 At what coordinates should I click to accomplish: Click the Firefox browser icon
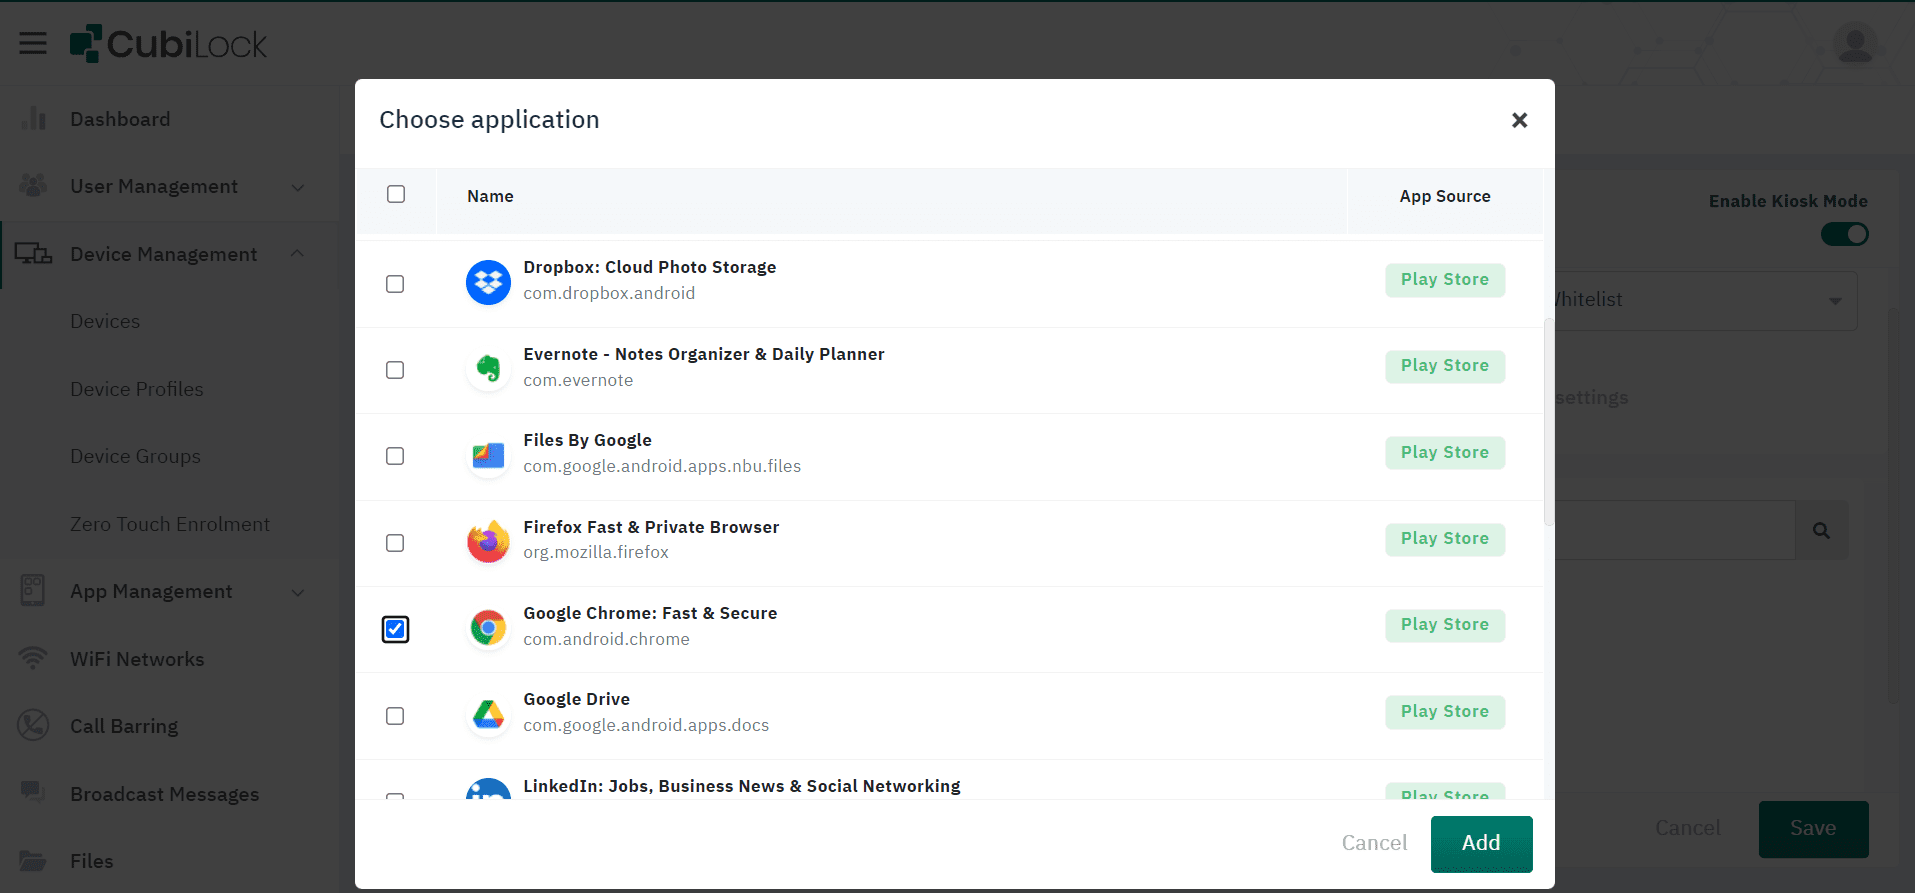tap(488, 542)
